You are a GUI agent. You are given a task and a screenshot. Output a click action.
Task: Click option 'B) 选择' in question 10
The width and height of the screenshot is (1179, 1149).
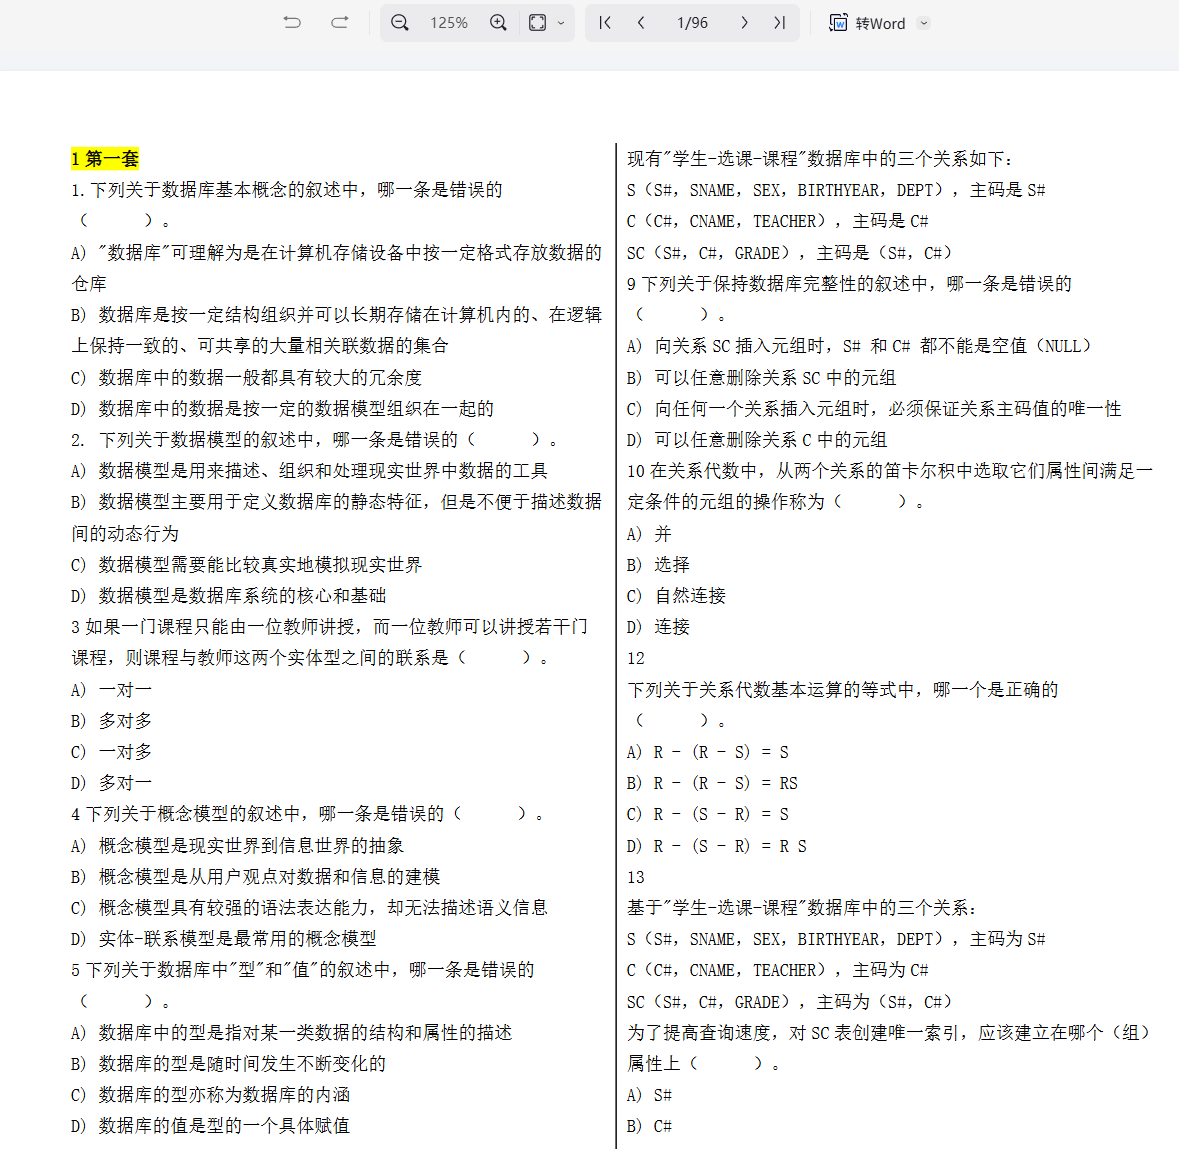659,565
